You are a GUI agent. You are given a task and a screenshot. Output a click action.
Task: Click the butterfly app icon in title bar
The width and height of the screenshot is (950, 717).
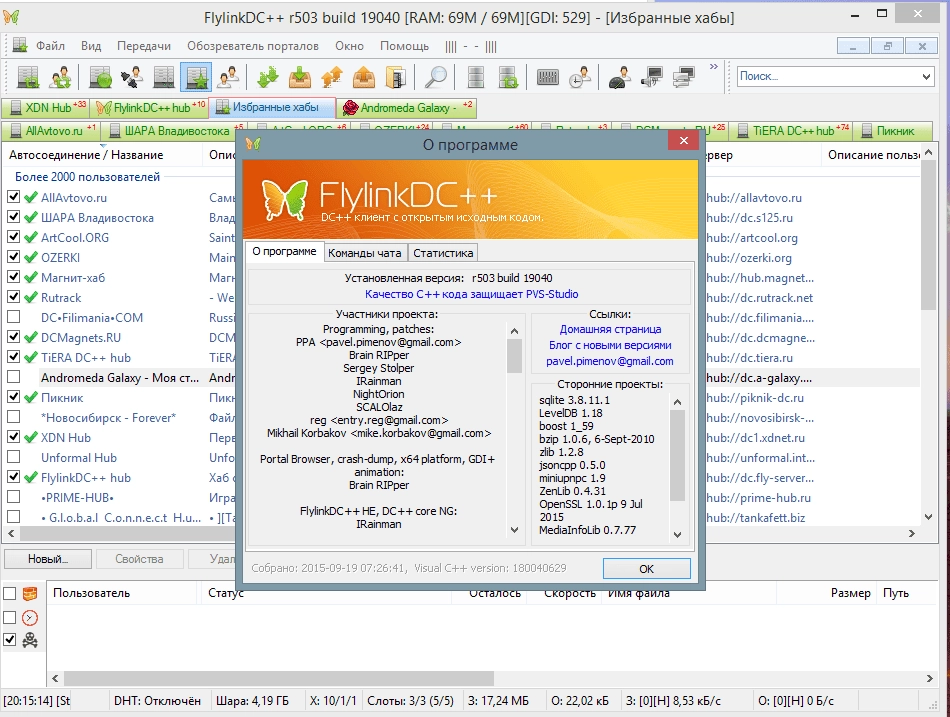(11, 16)
